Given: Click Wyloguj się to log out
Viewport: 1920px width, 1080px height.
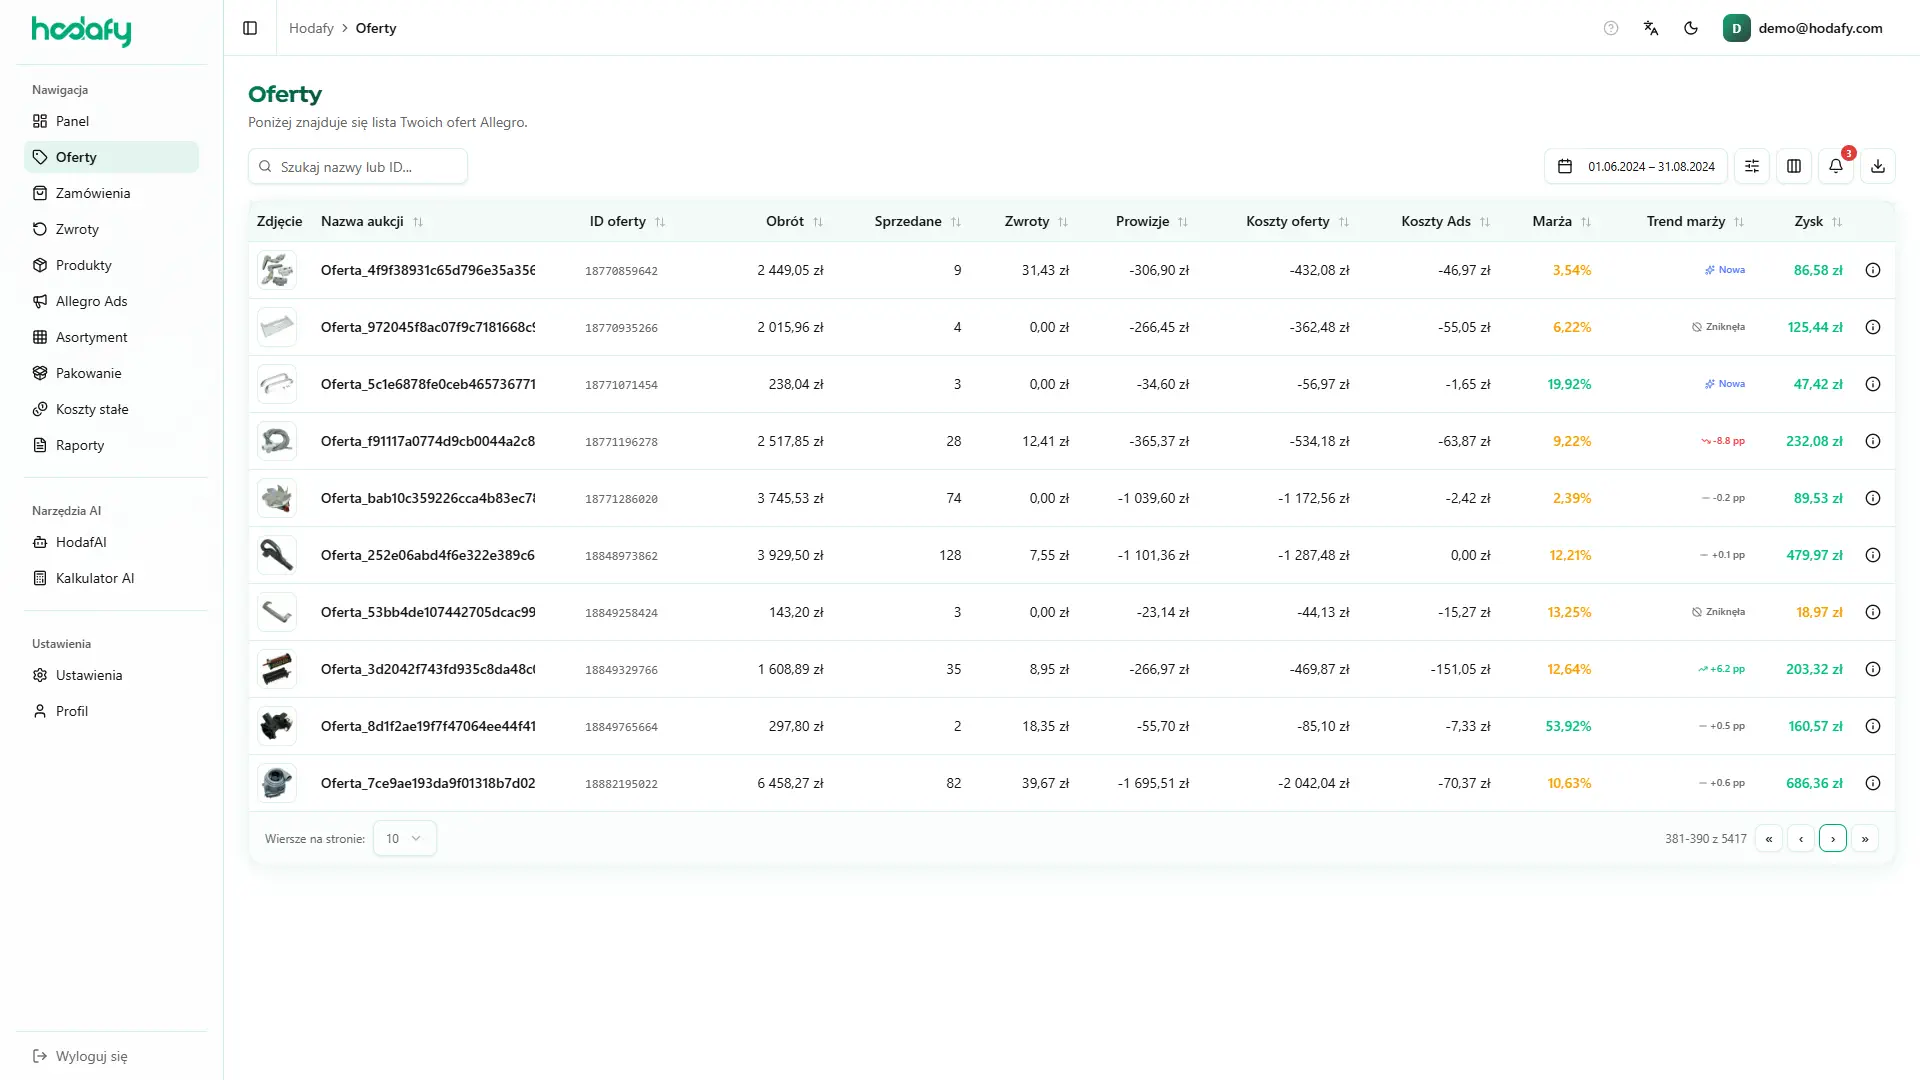Looking at the screenshot, I should click(x=91, y=1056).
